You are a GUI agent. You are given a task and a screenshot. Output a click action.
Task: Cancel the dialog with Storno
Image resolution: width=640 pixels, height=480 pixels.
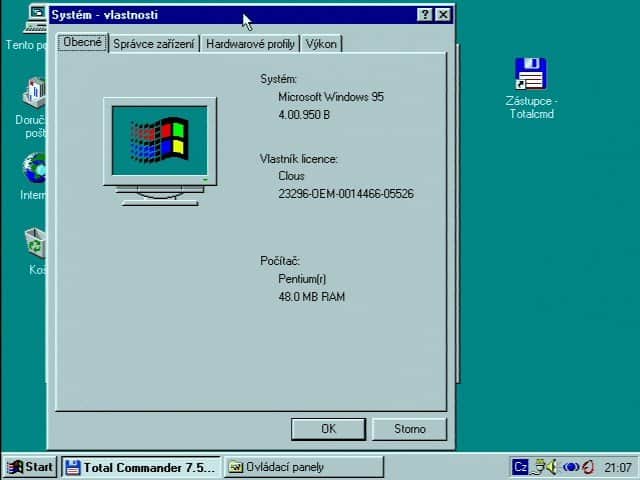[409, 429]
